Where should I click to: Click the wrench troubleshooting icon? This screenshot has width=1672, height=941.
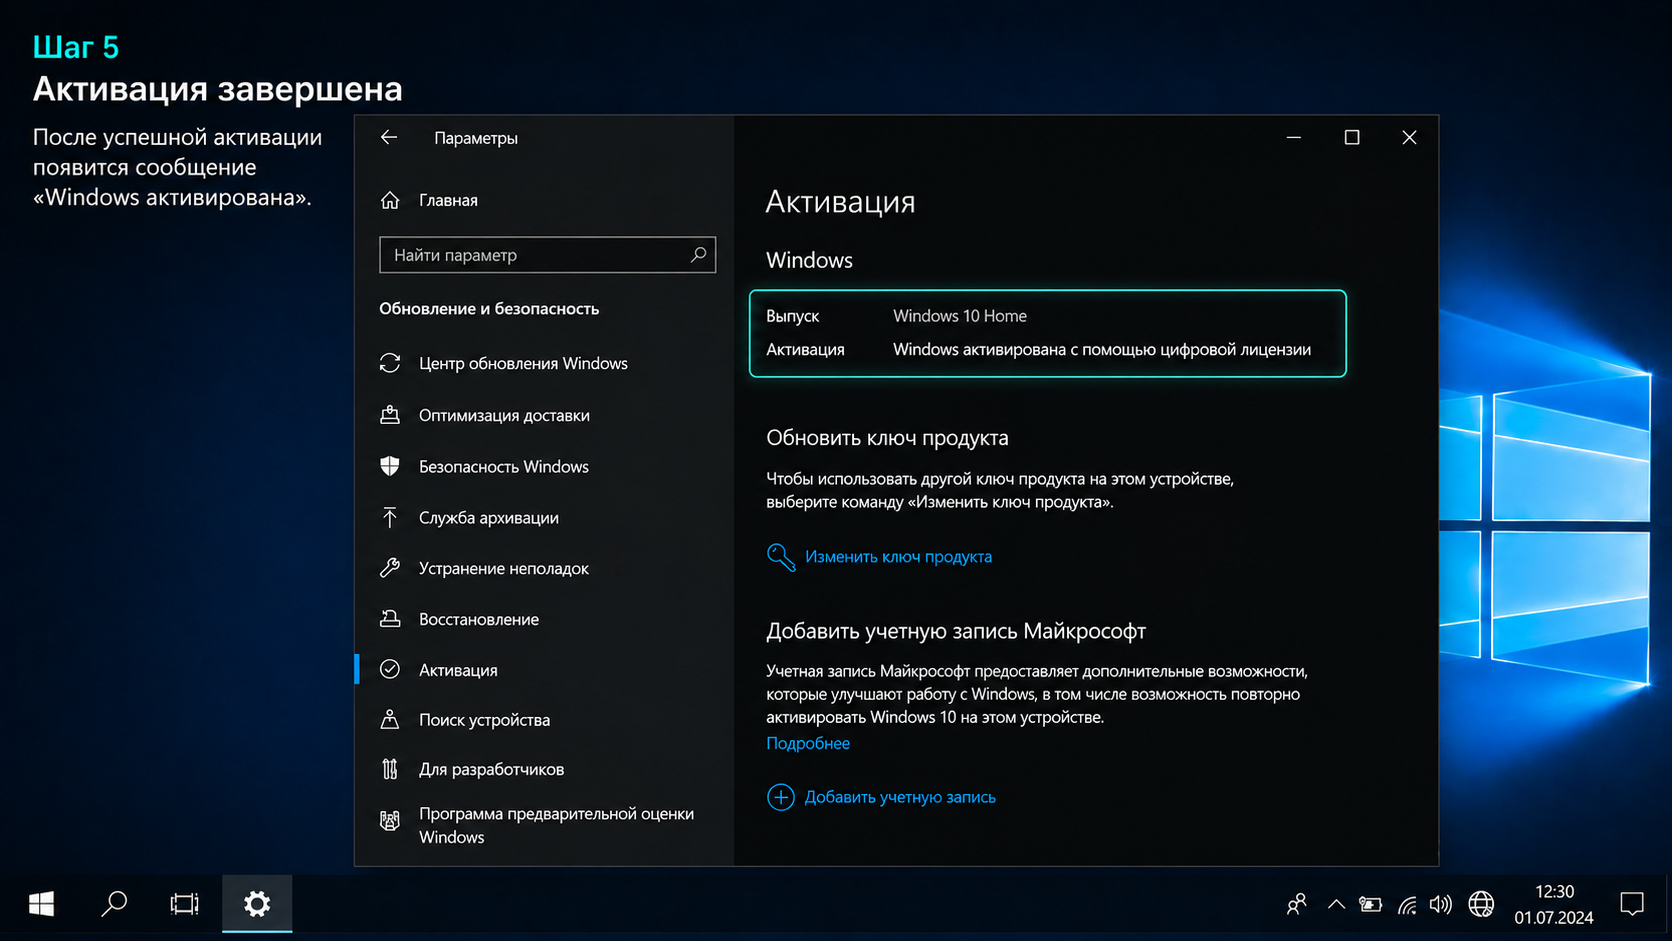click(x=390, y=568)
